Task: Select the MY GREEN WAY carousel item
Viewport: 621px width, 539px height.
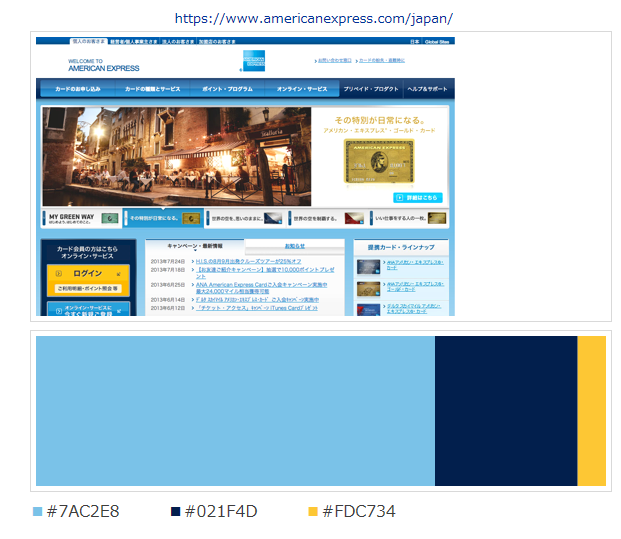Action: 82,218
